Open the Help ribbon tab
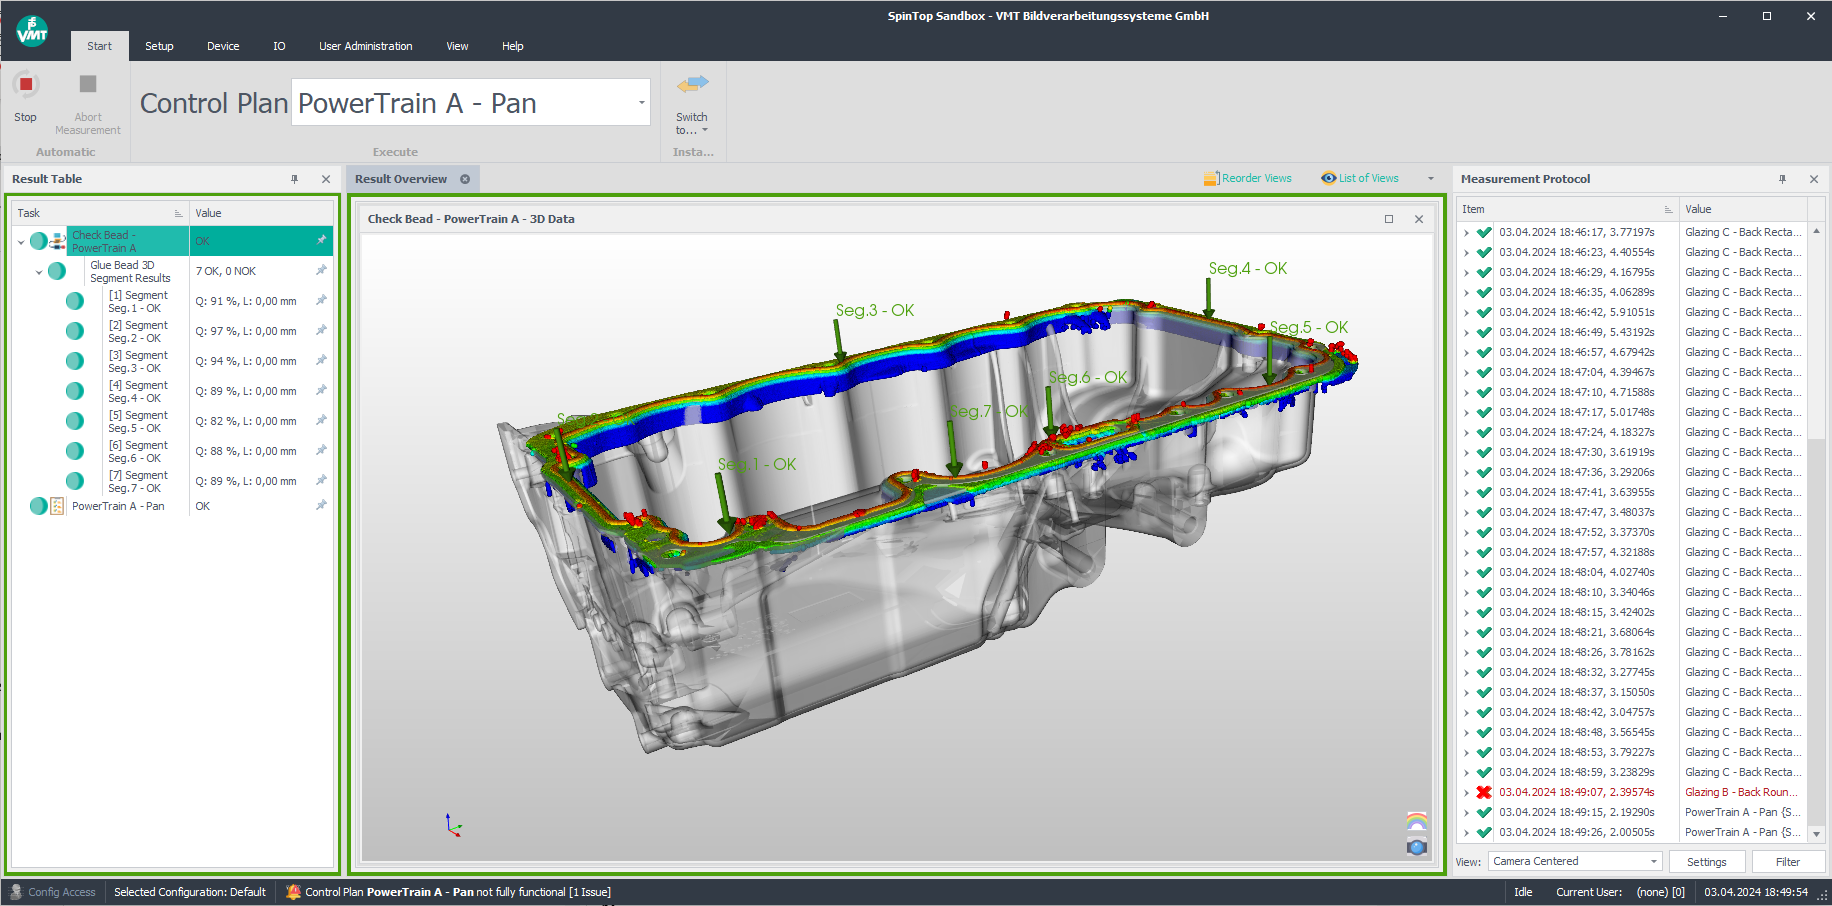Image resolution: width=1832 pixels, height=906 pixels. (512, 46)
